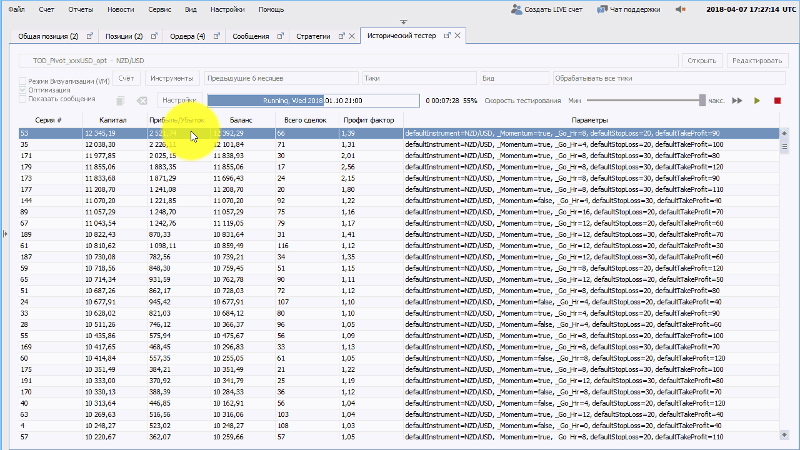Mute sound with the speaker icon
Image resolution: width=800 pixels, height=450 pixels.
coord(680,9)
